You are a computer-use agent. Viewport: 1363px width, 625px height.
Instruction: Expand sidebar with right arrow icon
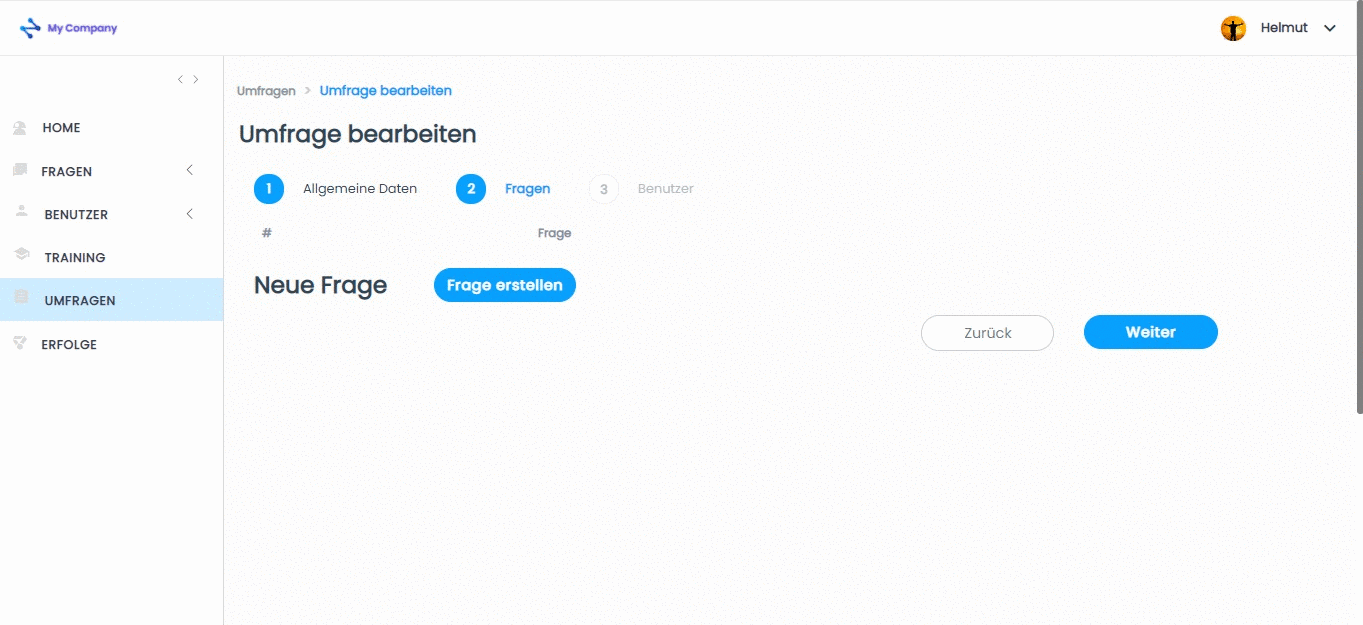click(x=196, y=79)
